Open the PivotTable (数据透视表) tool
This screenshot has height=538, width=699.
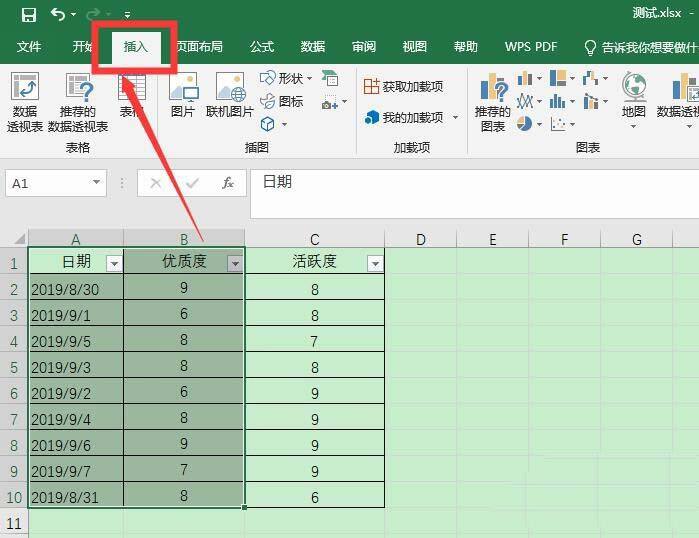click(25, 101)
